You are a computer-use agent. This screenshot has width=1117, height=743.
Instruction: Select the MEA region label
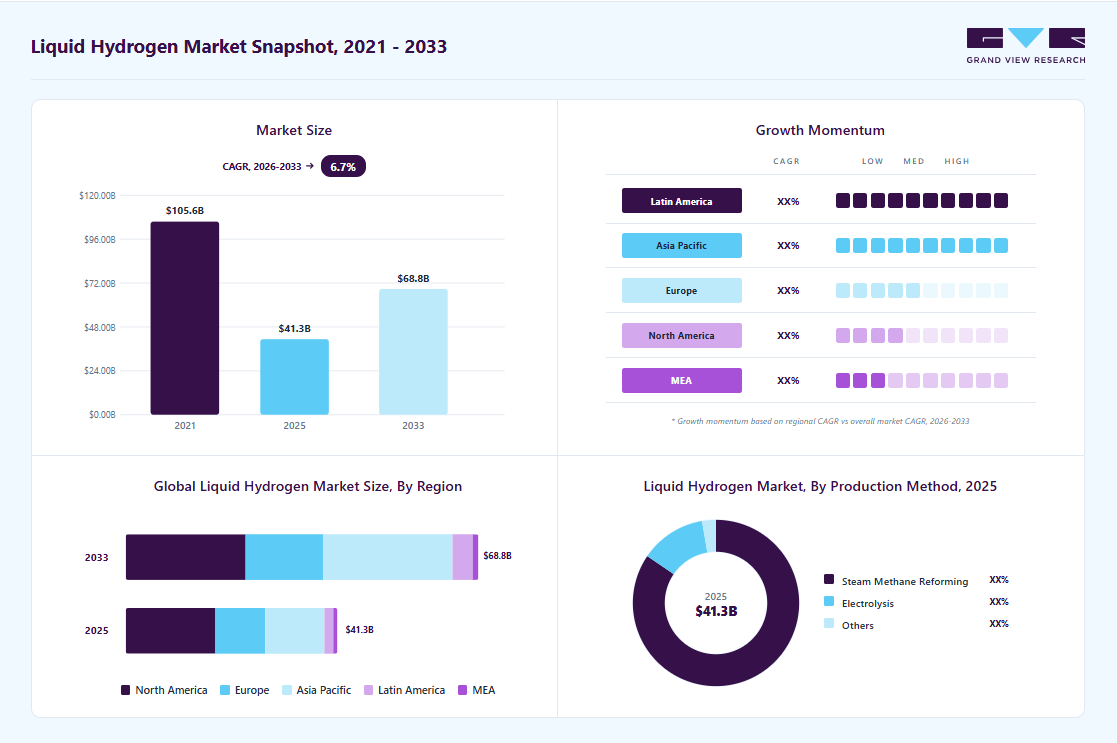tap(682, 380)
